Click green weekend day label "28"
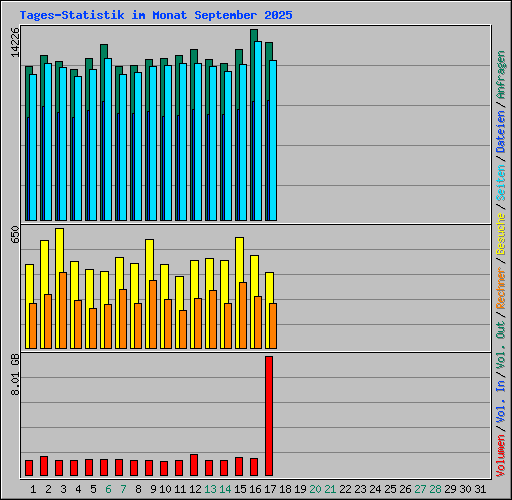Image resolution: width=512 pixels, height=500 pixels. click(435, 489)
